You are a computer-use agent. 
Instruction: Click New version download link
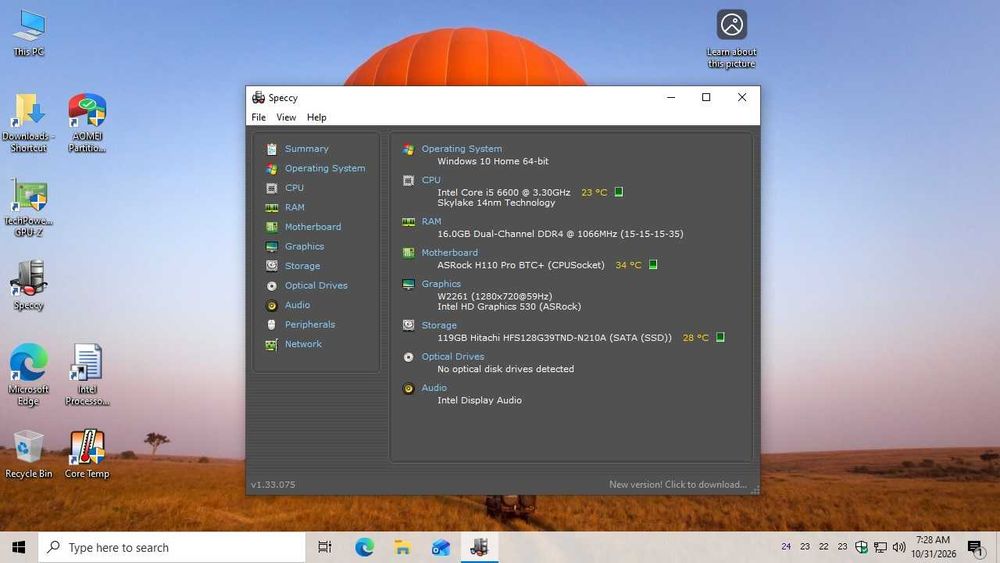(677, 485)
